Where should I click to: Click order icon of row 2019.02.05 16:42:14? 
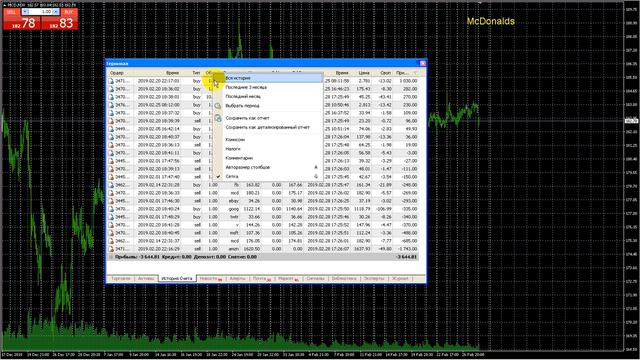point(111,129)
